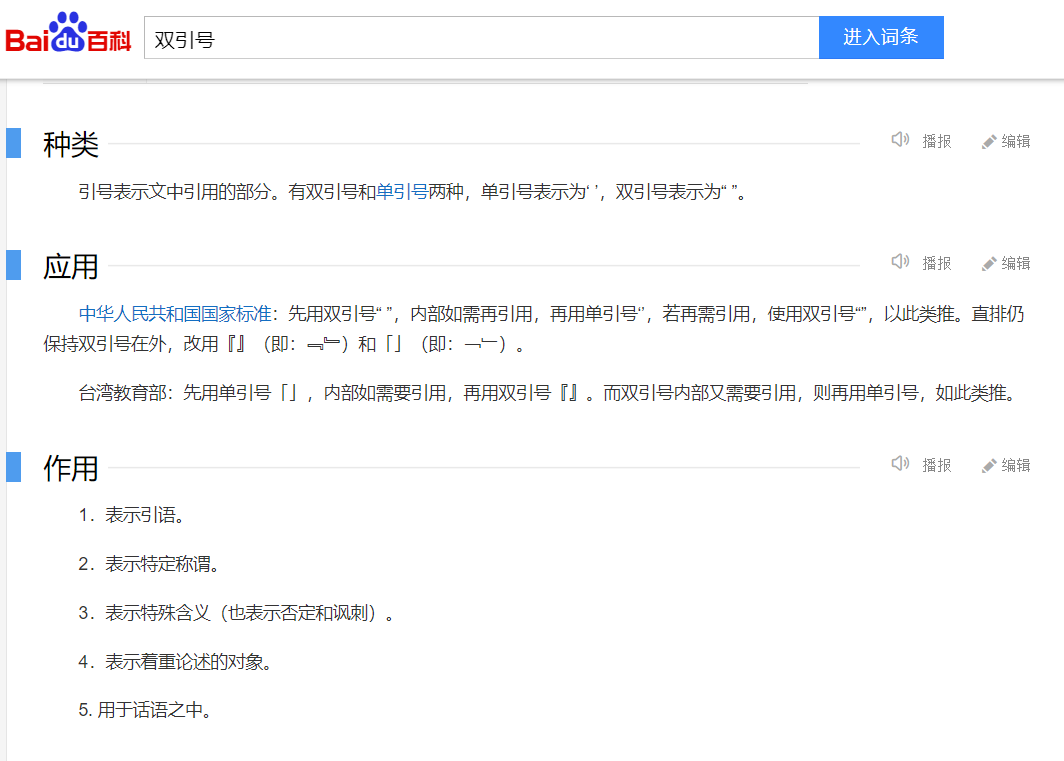The width and height of the screenshot is (1064, 761).
Task: Click the 播报 label beside the 种类 heading
Action: pos(937,142)
